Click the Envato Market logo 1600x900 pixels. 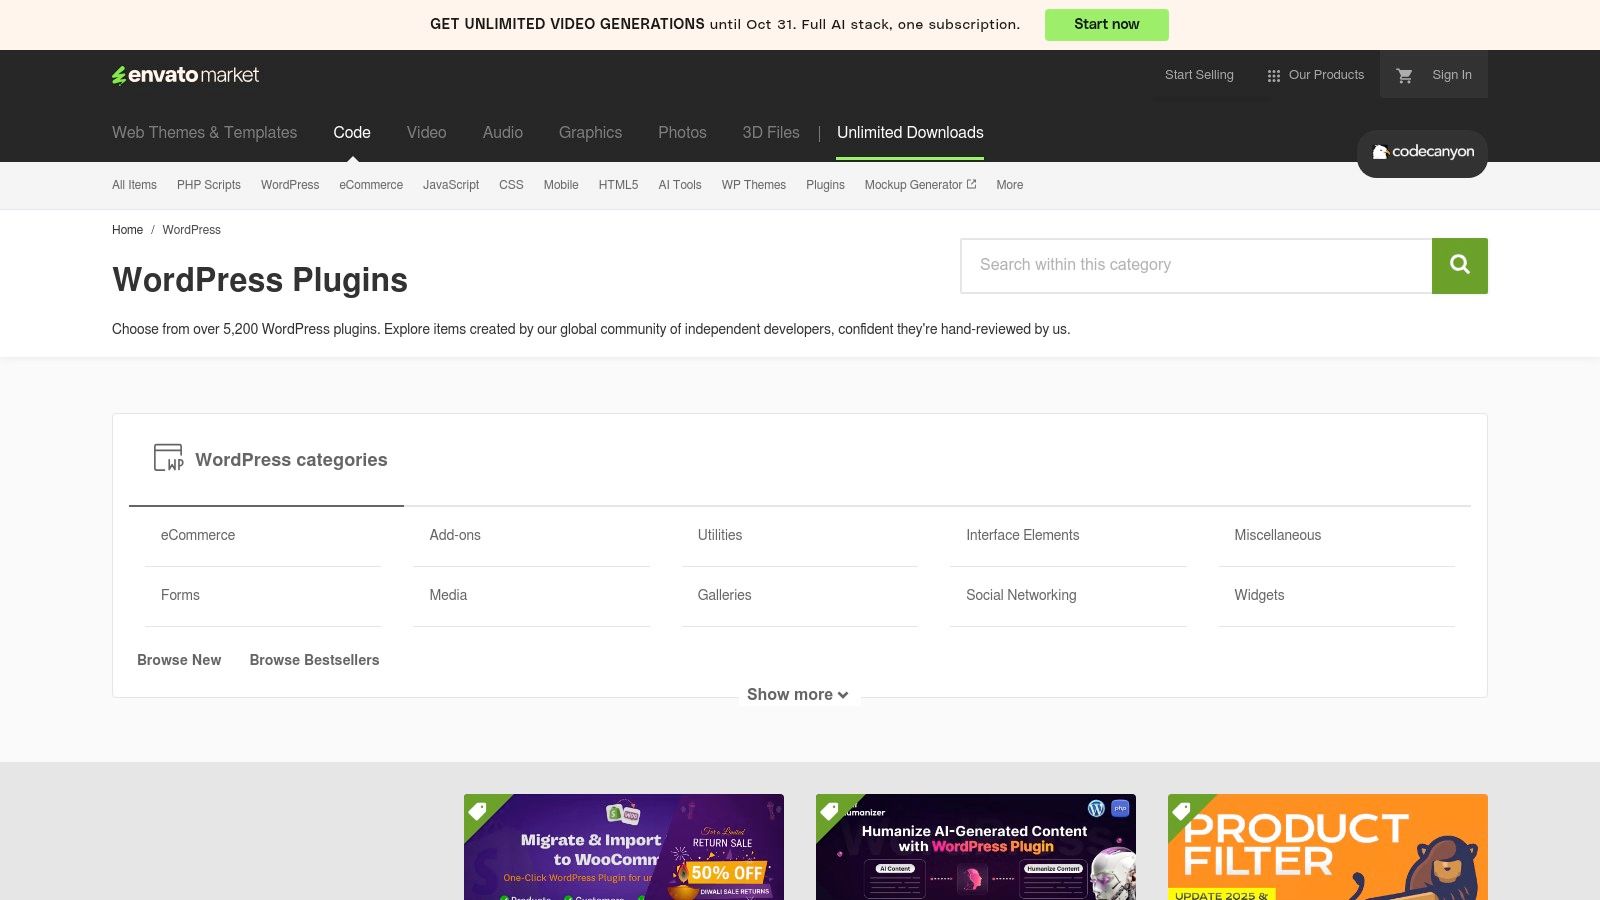(185, 74)
